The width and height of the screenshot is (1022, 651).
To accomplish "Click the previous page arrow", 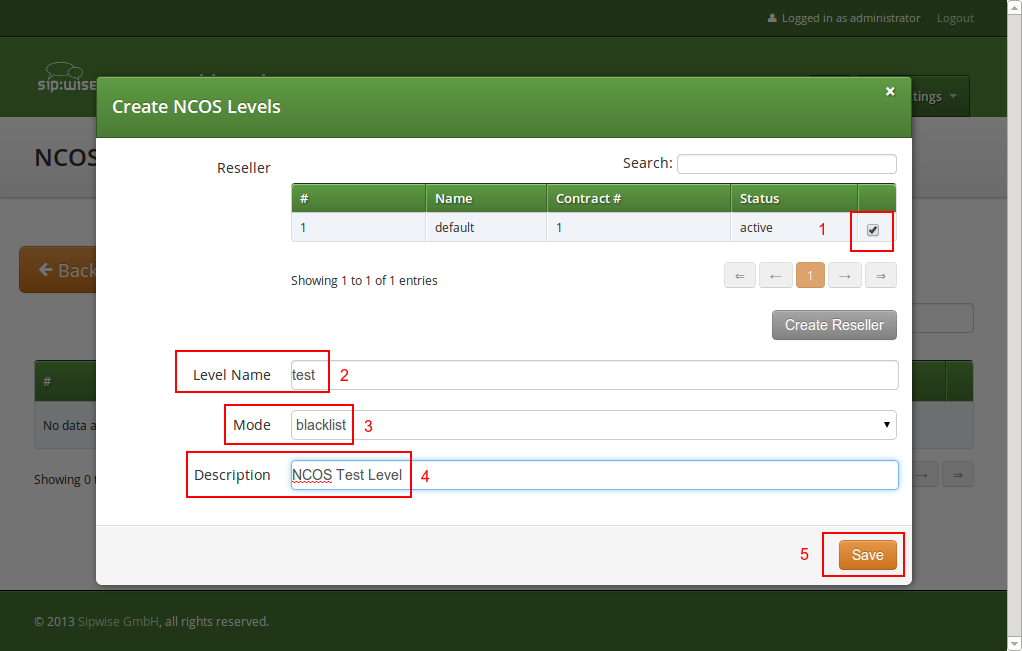I will point(775,275).
